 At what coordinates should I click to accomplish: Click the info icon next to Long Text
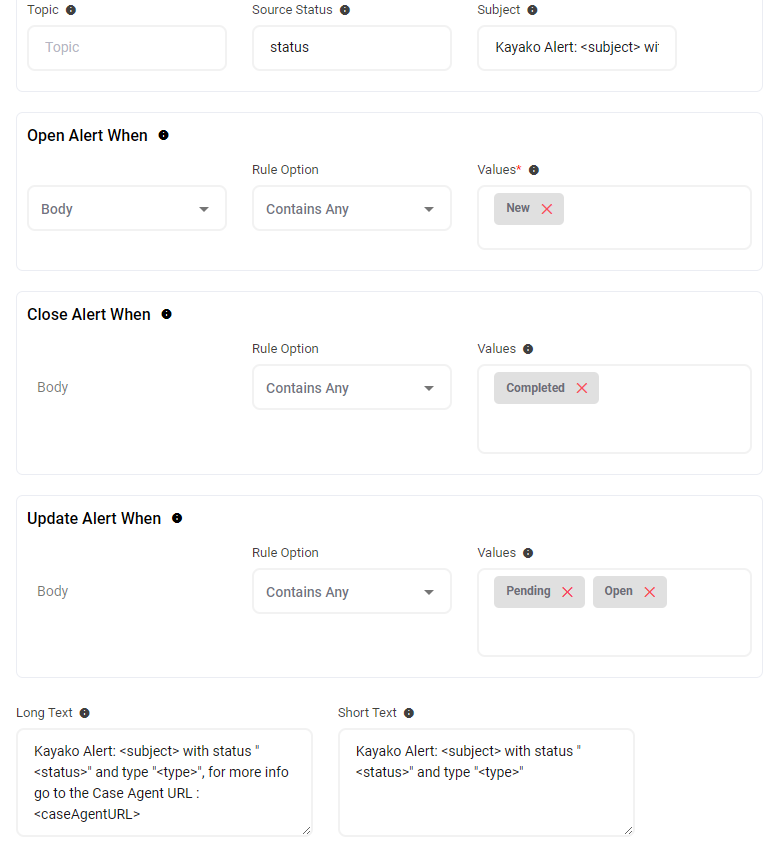(x=85, y=713)
